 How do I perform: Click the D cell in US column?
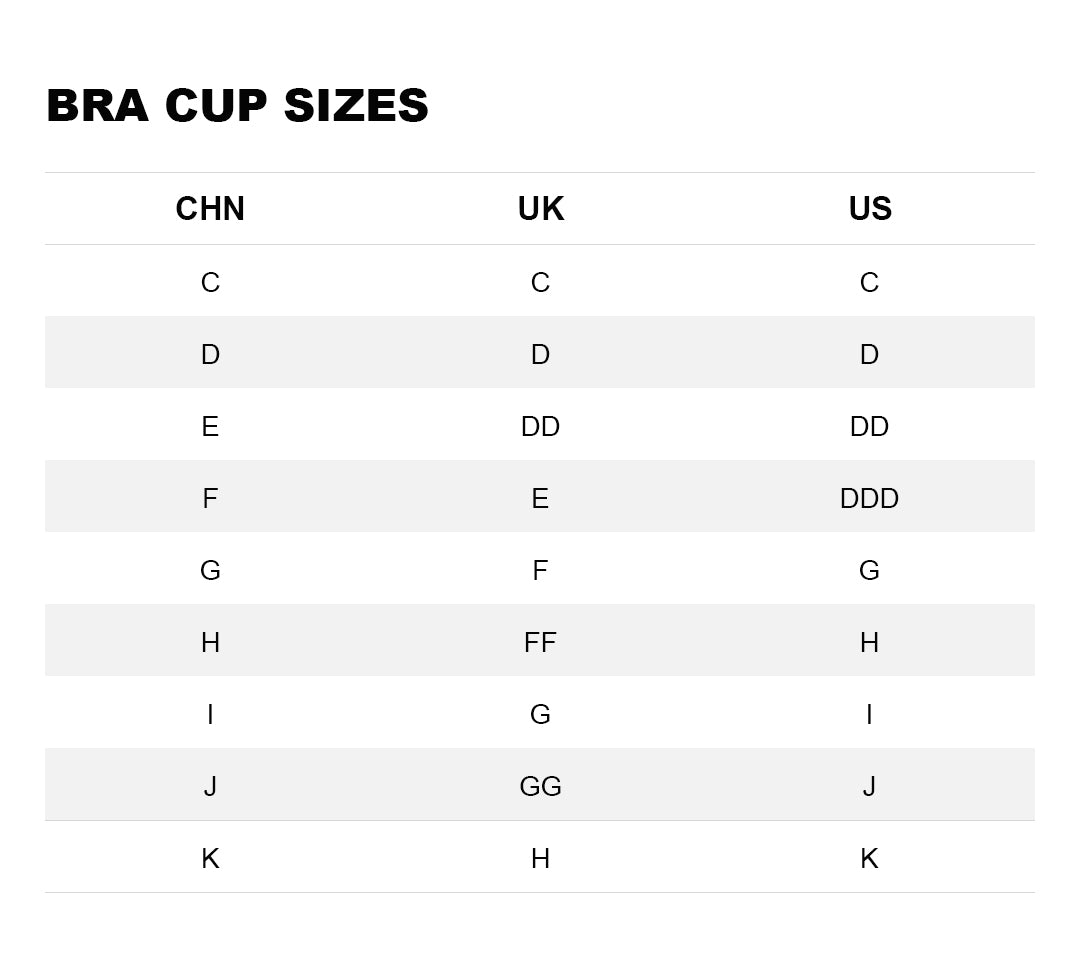869,354
